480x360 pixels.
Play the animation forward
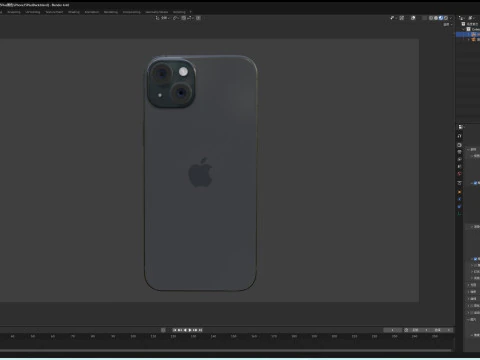click(190, 330)
